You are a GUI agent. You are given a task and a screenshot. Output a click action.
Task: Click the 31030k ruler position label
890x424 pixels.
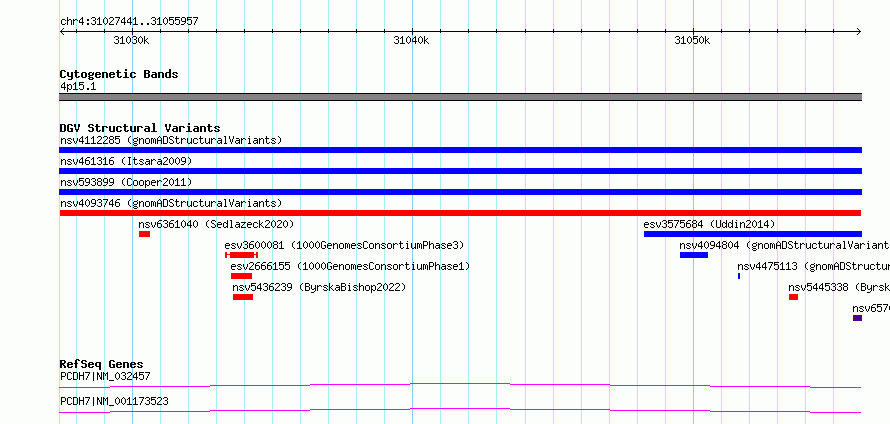click(x=131, y=40)
